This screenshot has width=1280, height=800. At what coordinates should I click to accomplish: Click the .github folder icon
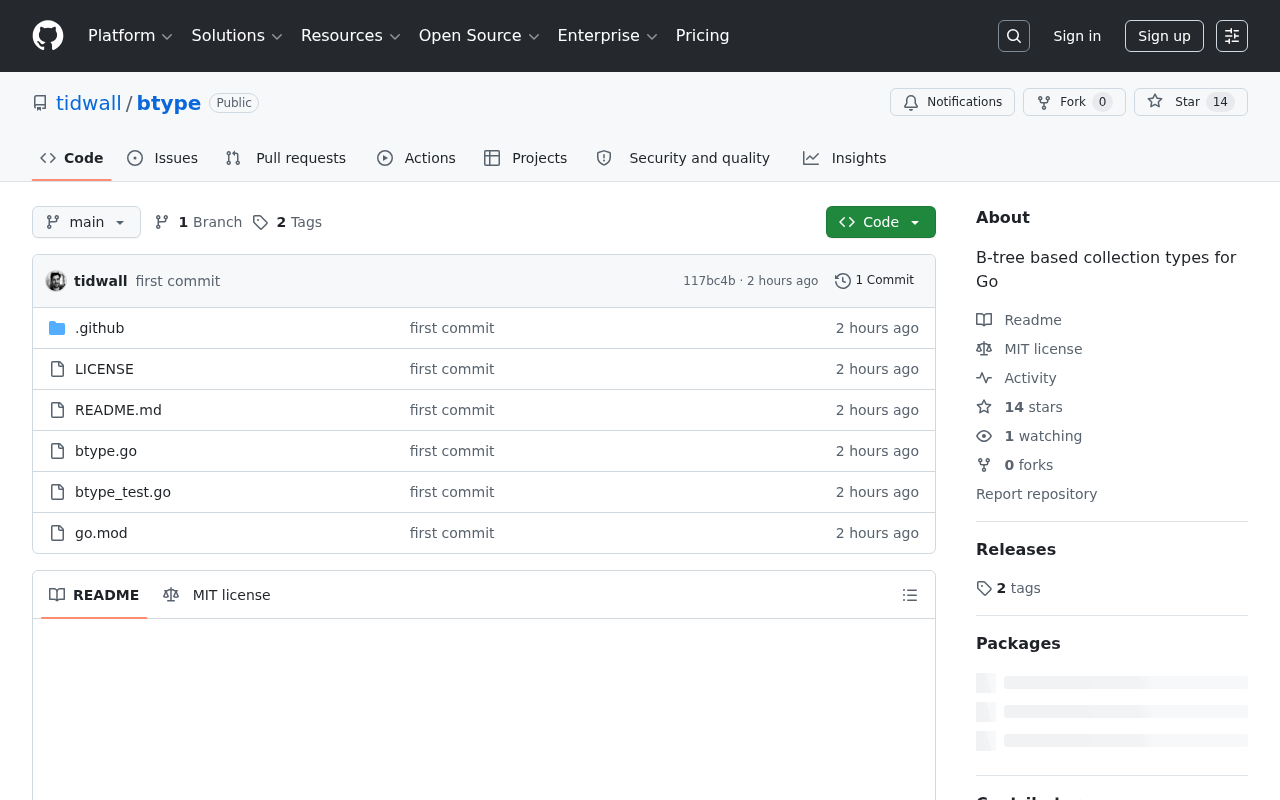click(x=57, y=328)
